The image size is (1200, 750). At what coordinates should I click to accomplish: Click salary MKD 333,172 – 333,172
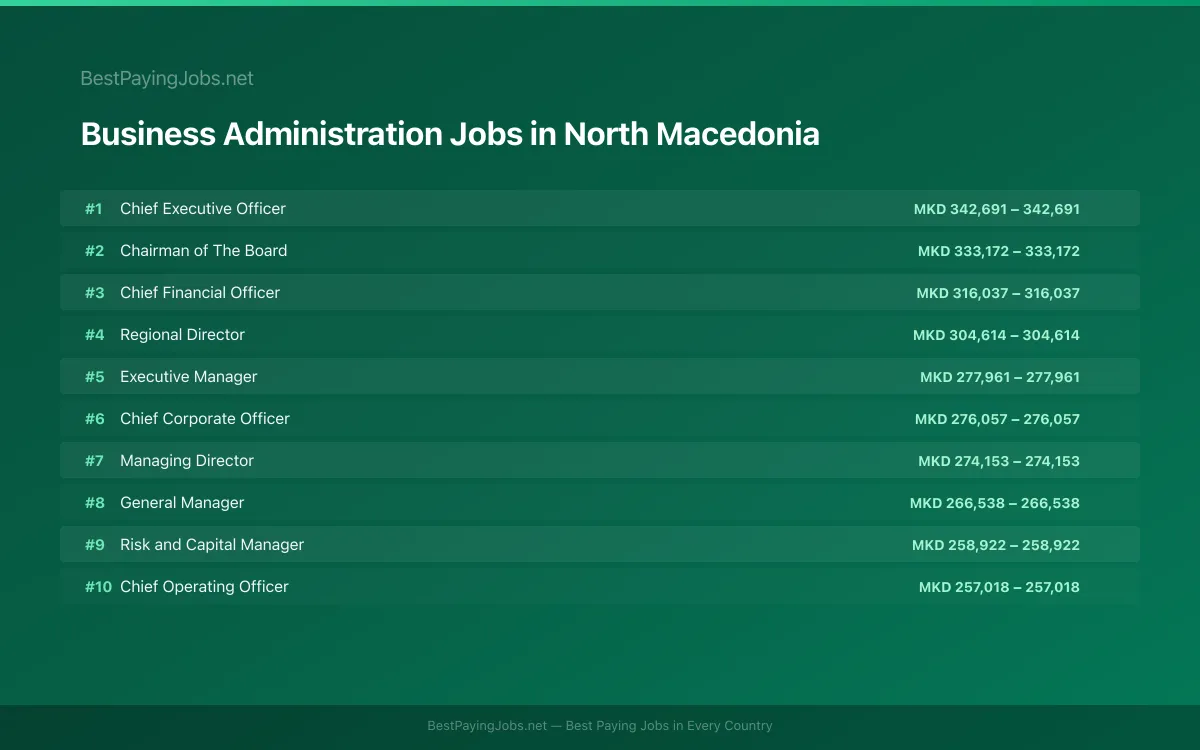999,251
